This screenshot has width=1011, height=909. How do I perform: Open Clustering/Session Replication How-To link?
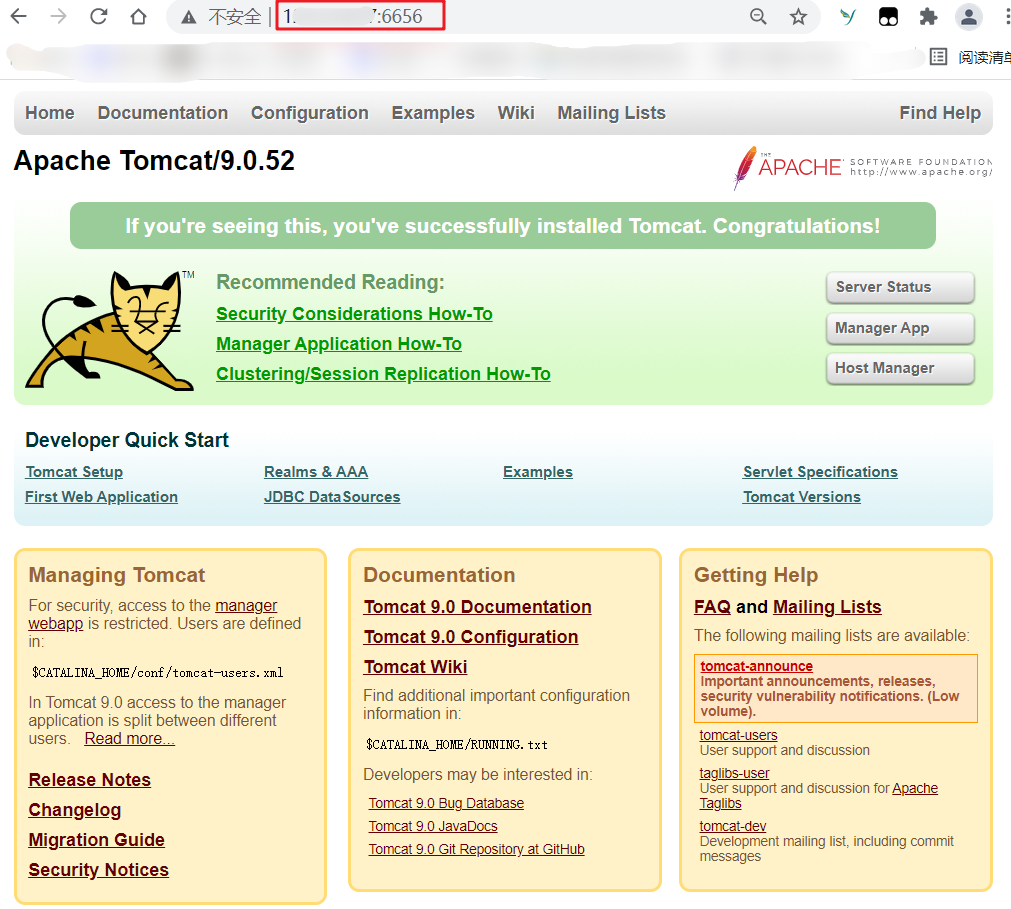coord(383,374)
